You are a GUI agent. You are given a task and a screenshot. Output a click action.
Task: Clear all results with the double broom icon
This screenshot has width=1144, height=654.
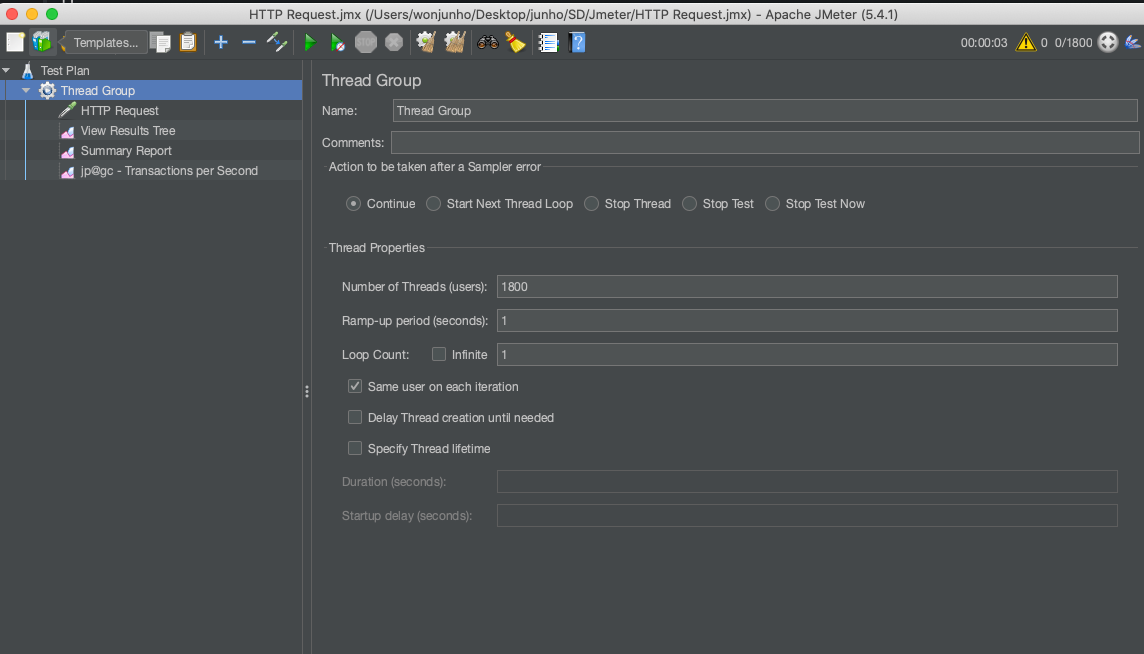click(455, 42)
